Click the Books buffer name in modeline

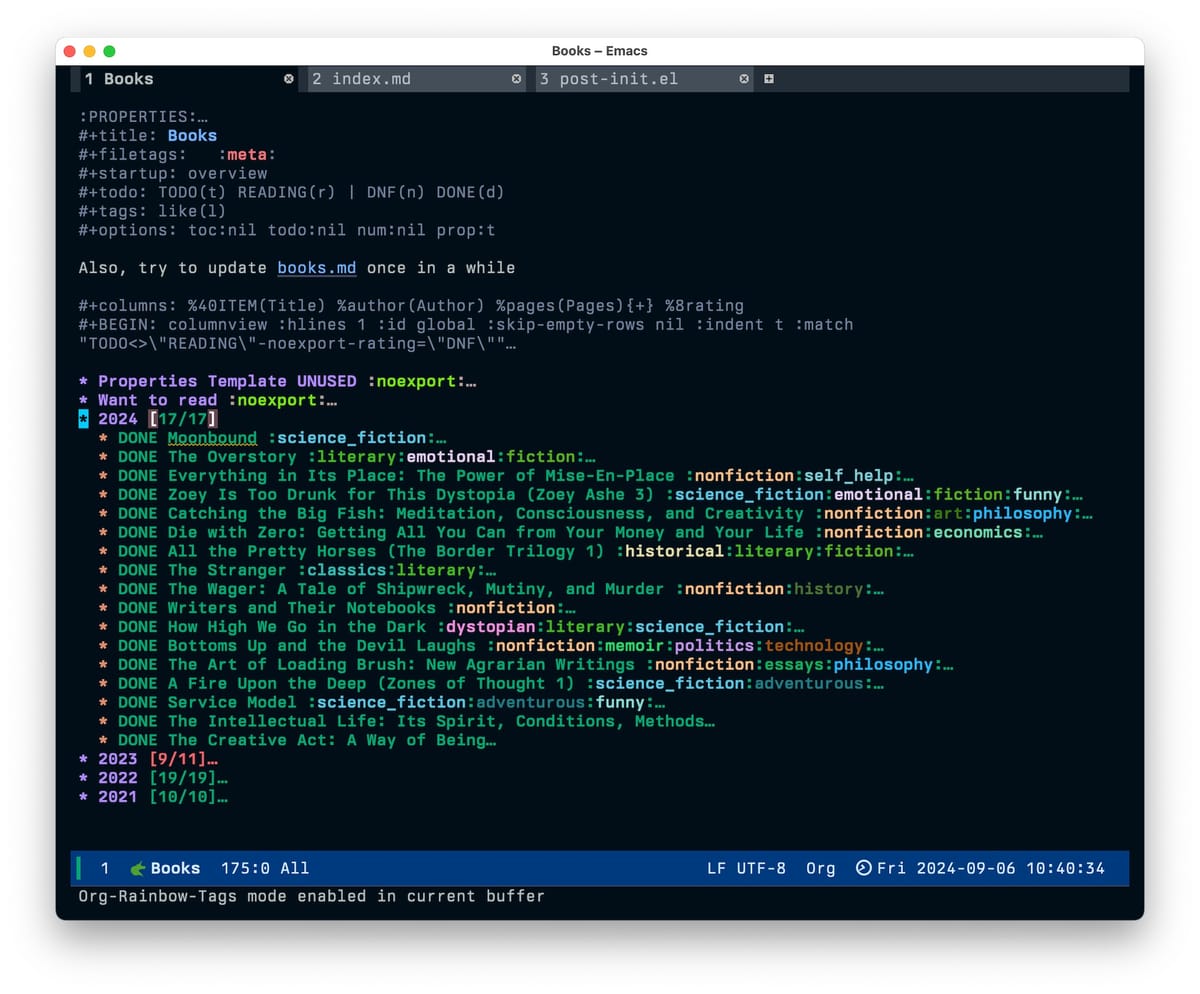tap(175, 868)
